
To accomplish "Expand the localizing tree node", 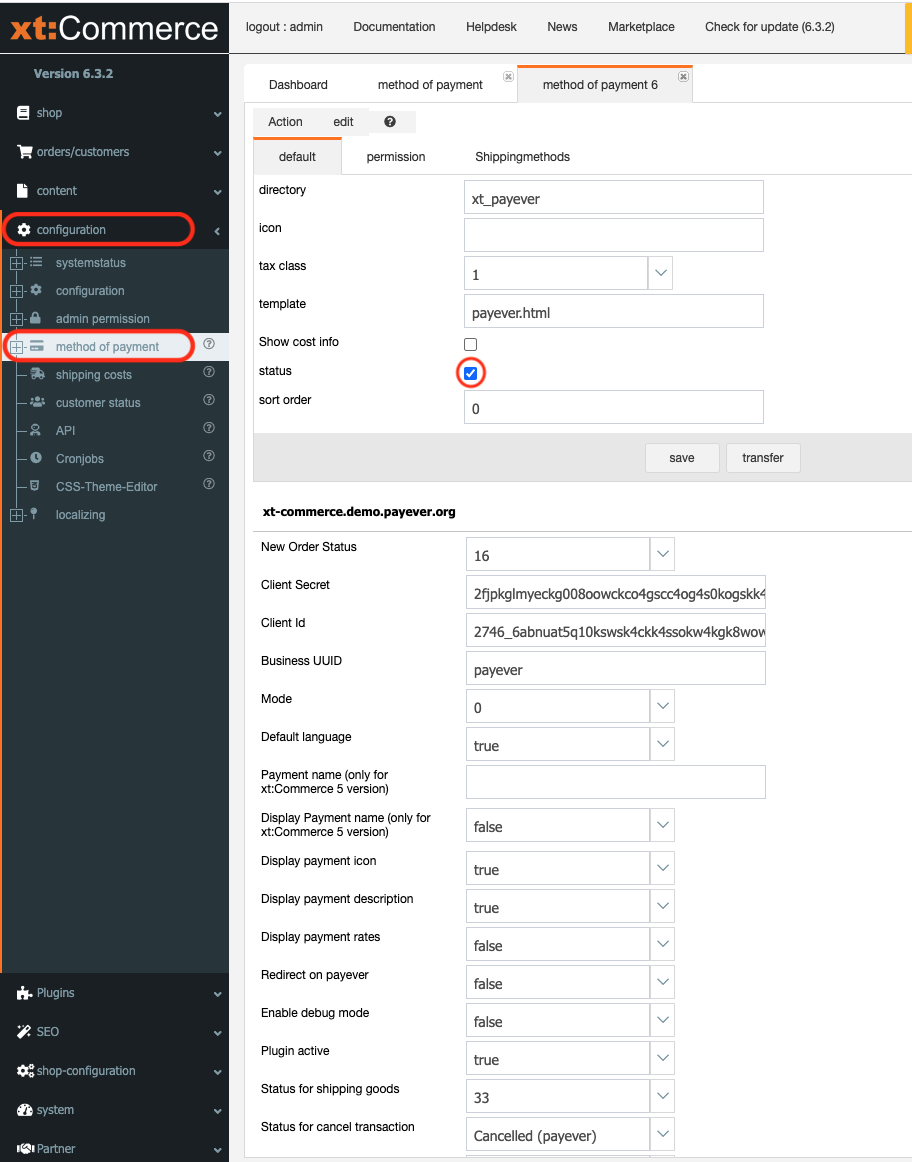I will pyautogui.click(x=16, y=515).
